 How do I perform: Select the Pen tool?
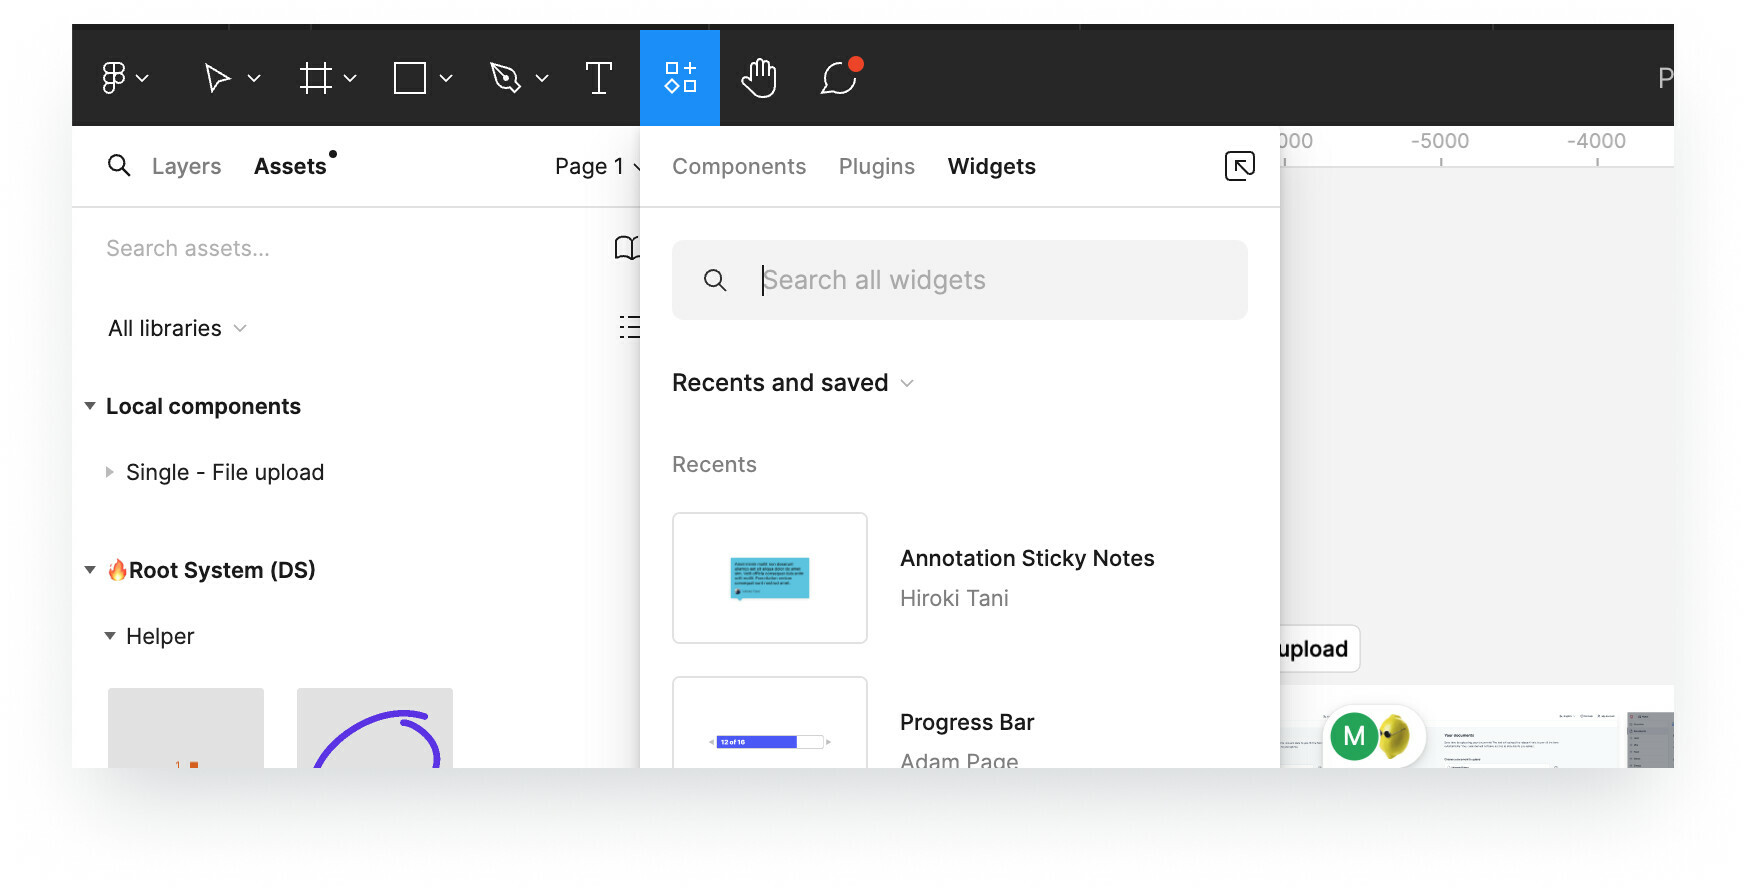505,78
